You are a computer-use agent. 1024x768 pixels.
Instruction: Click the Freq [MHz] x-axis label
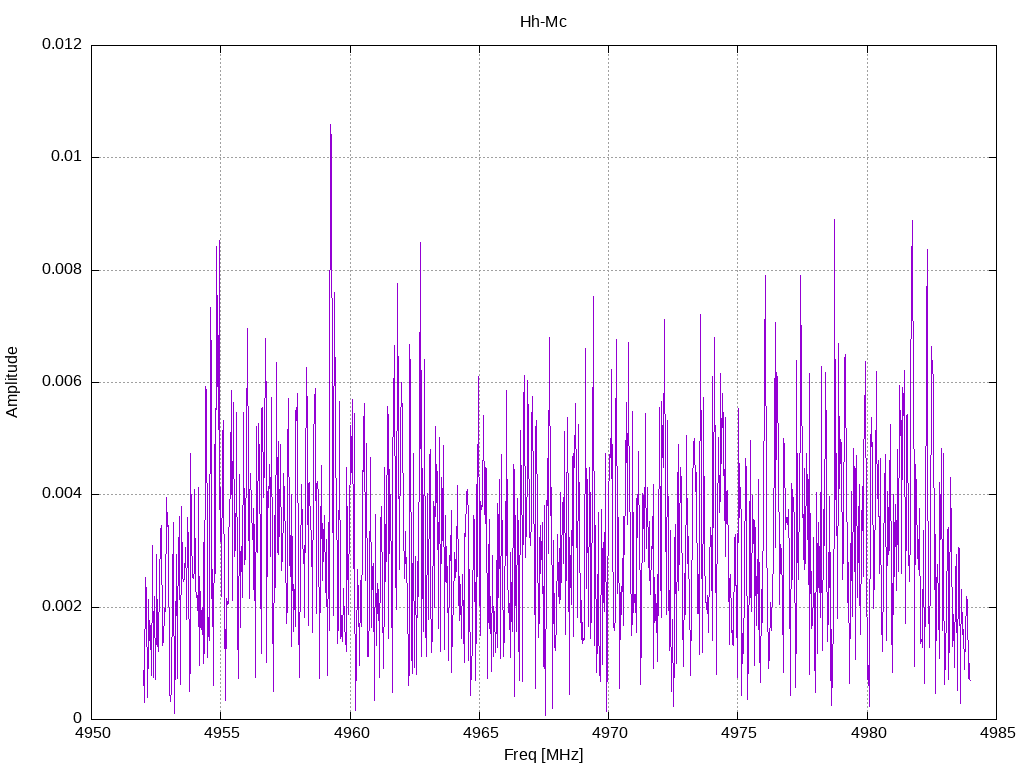click(543, 755)
